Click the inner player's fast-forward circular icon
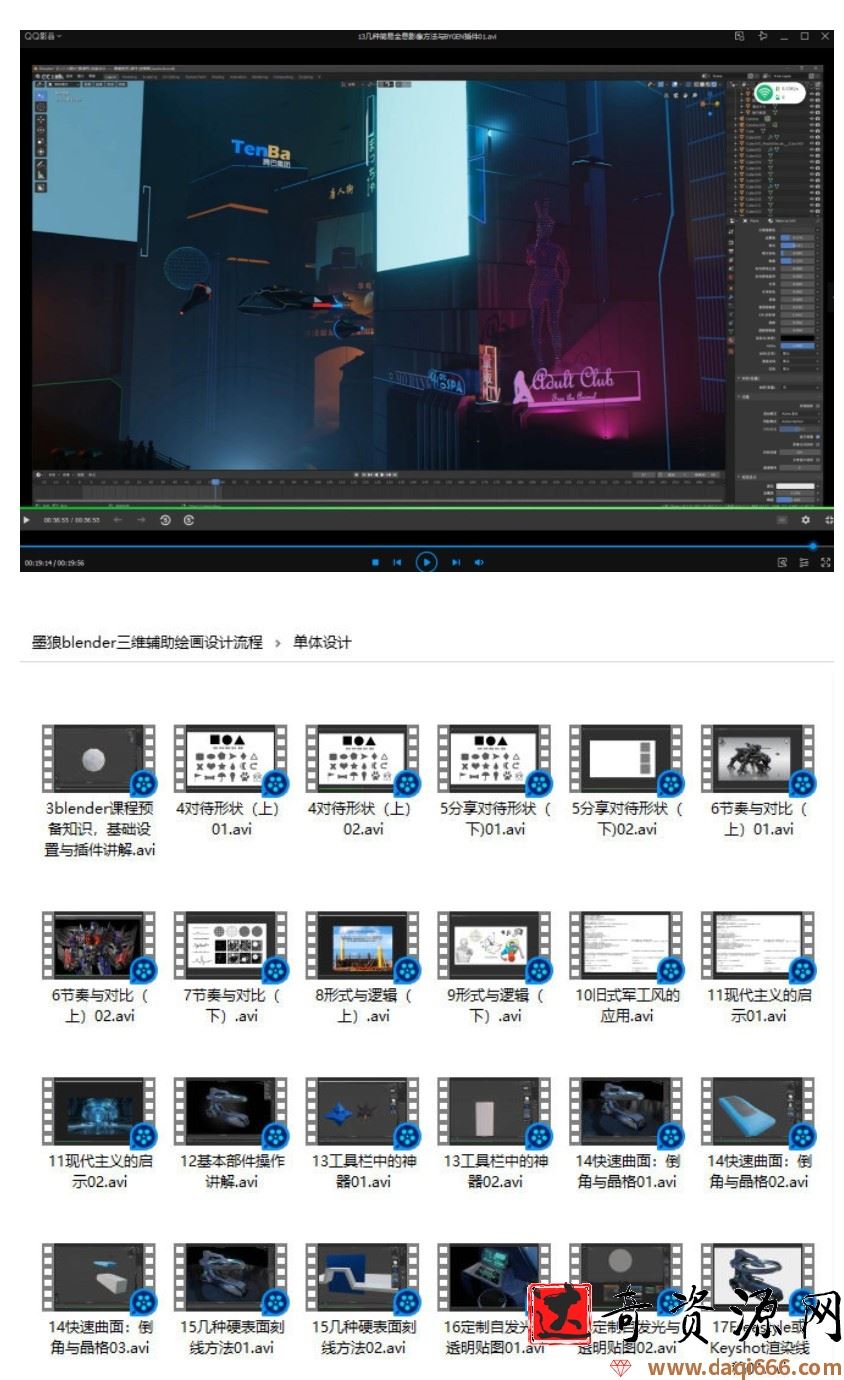Image resolution: width=844 pixels, height=1380 pixels. (189, 520)
